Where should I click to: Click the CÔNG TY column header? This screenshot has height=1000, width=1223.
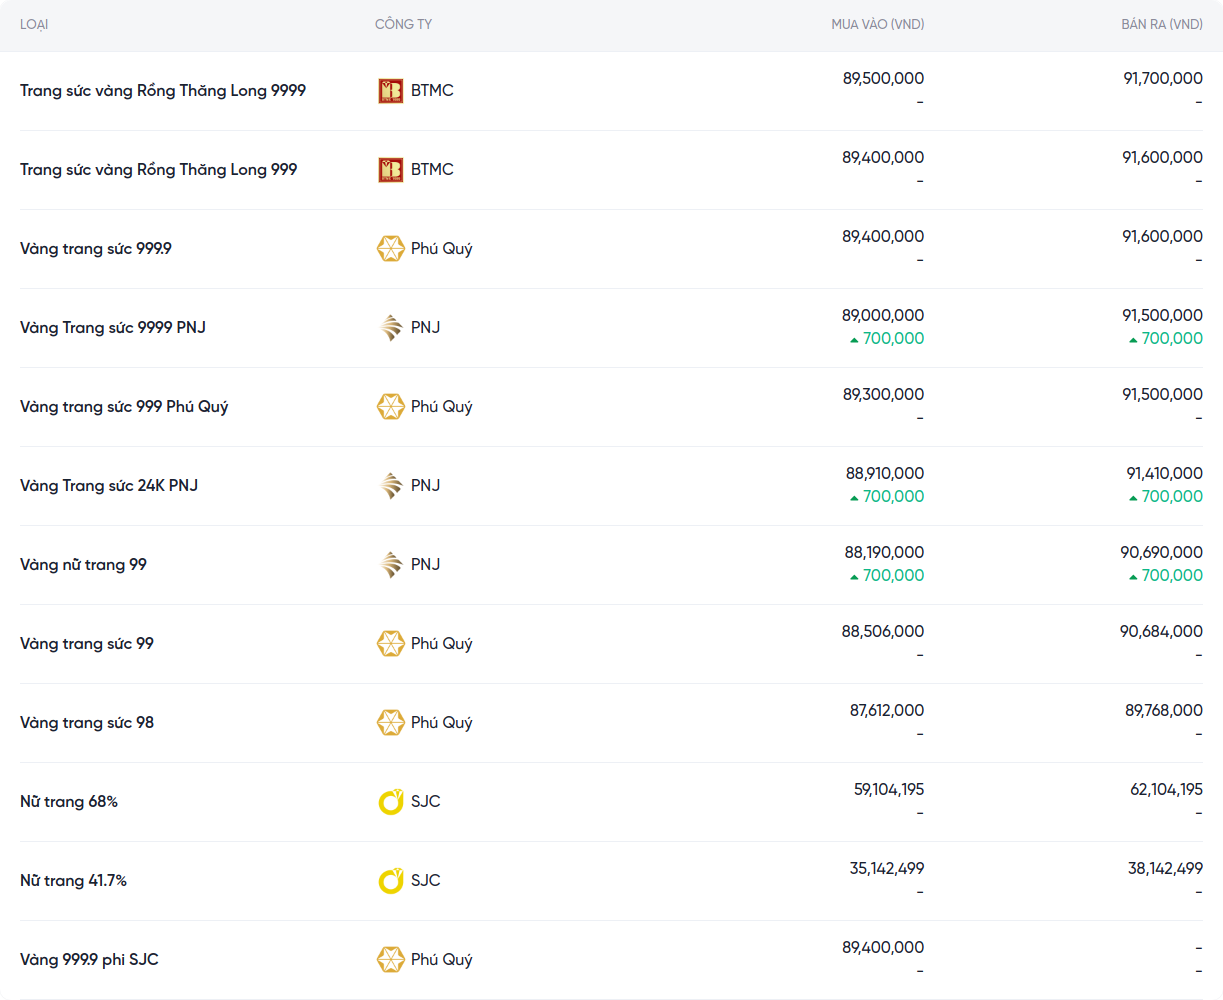click(x=403, y=24)
